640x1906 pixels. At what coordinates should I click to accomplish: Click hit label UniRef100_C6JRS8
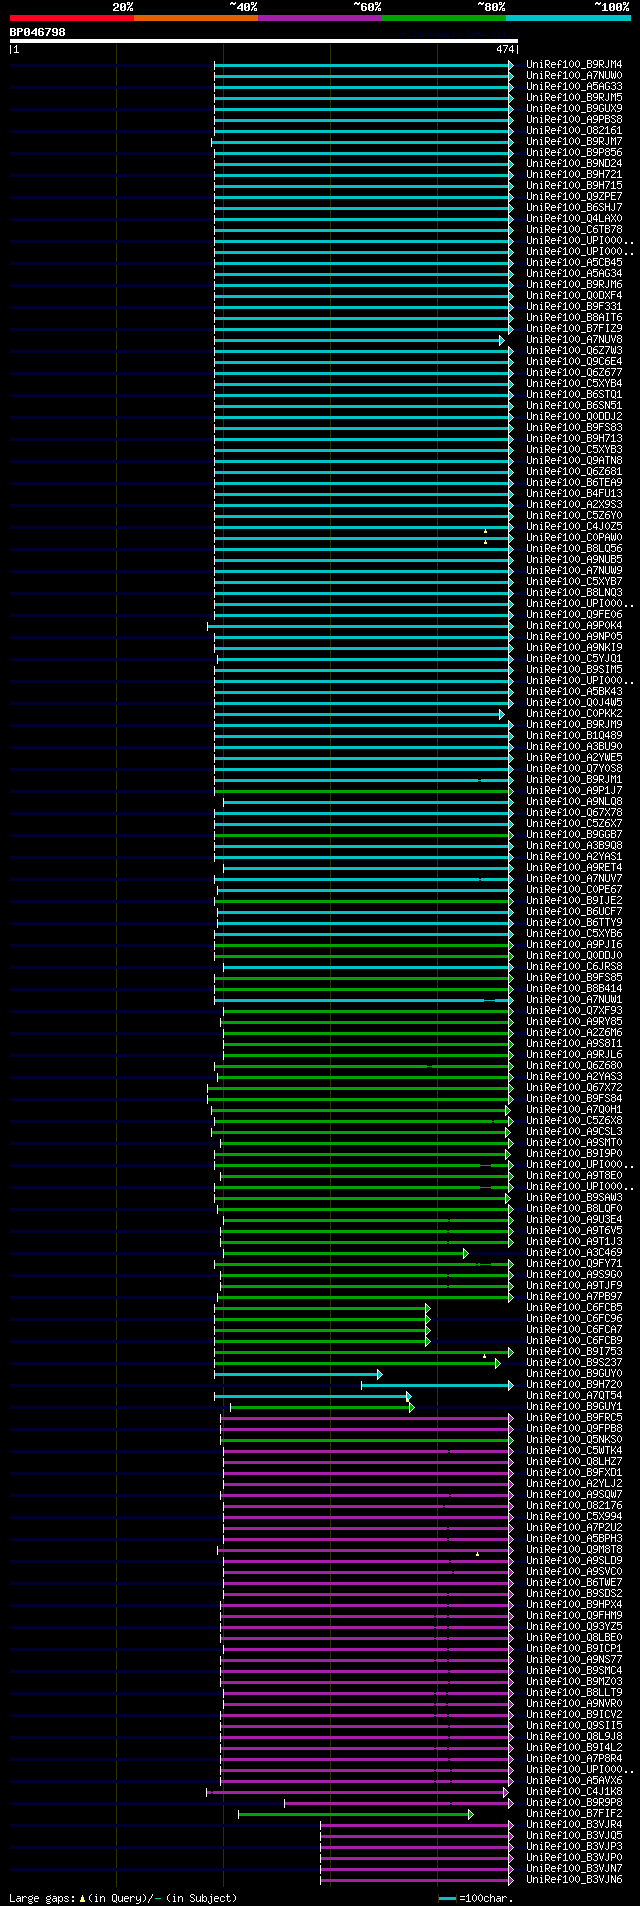574,967
